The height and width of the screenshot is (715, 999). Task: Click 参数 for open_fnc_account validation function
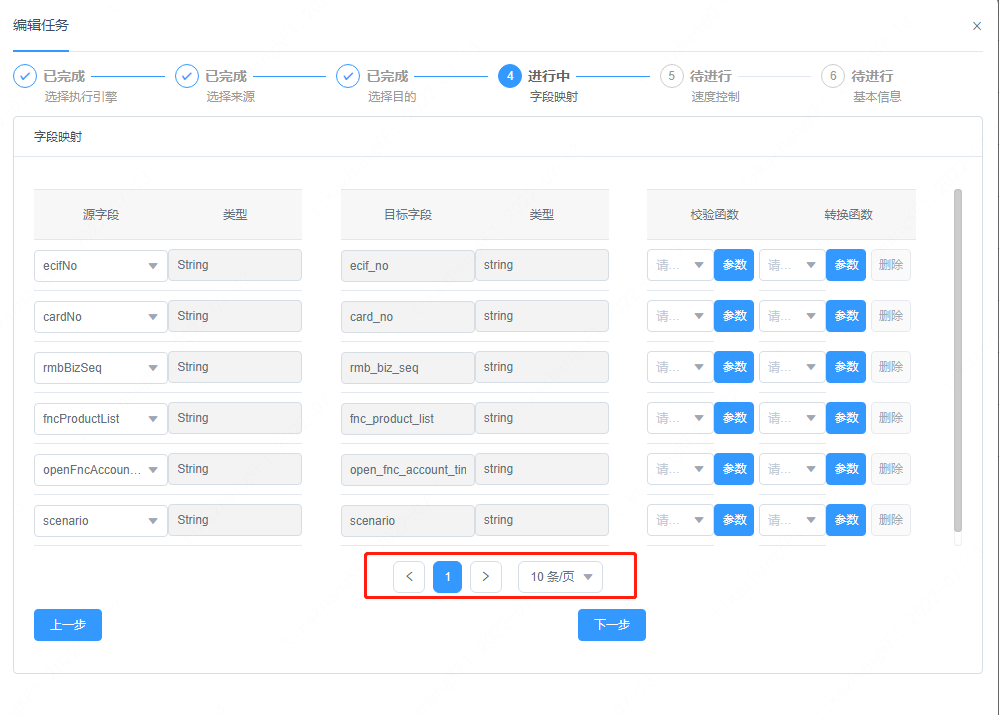[x=733, y=468]
